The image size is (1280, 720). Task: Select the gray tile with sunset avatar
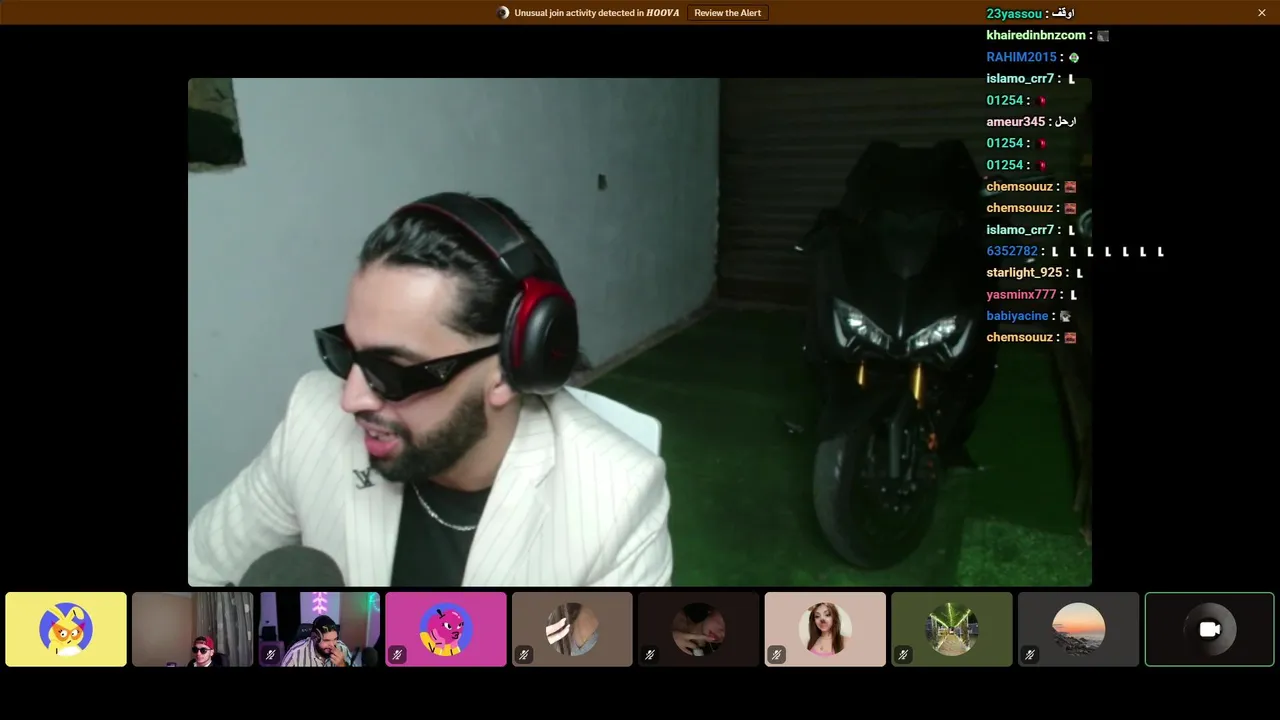pyautogui.click(x=1078, y=629)
